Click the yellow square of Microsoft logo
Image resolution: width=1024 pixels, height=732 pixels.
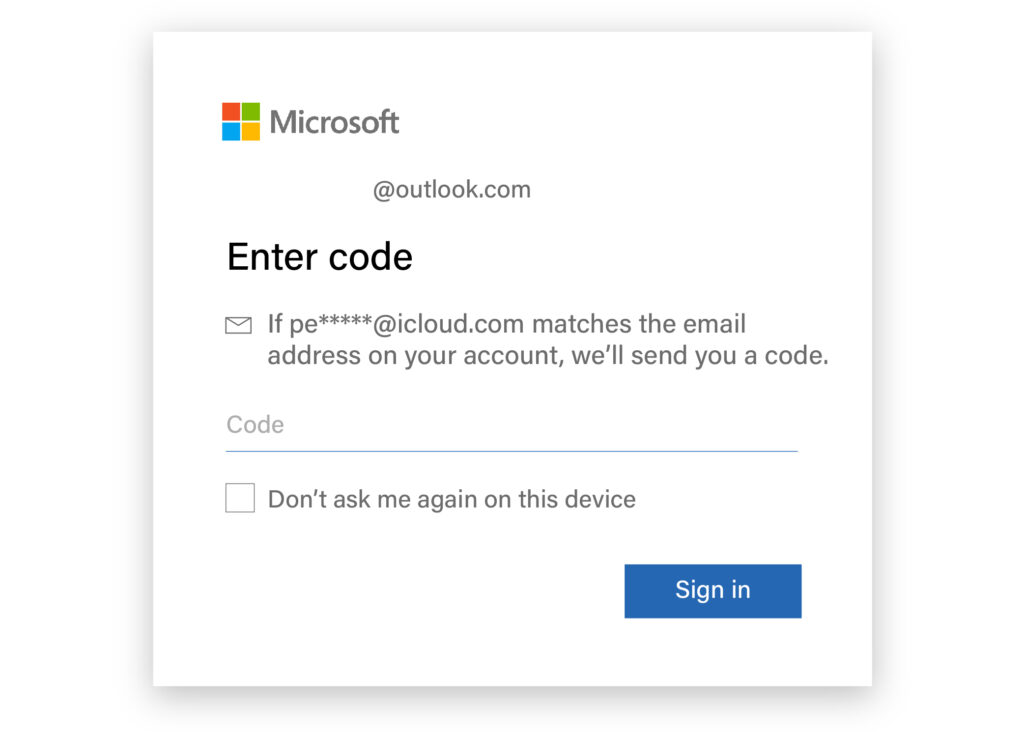click(x=251, y=132)
